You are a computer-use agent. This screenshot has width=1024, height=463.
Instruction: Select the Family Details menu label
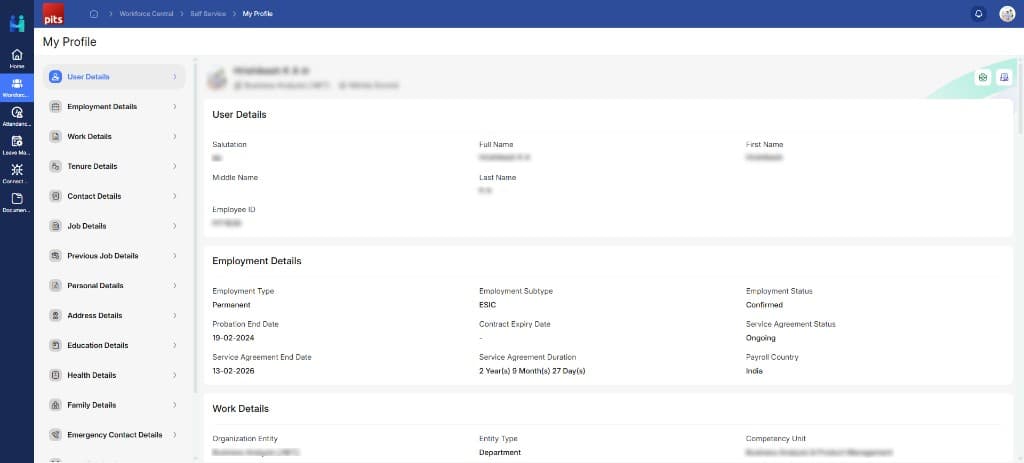(x=91, y=405)
